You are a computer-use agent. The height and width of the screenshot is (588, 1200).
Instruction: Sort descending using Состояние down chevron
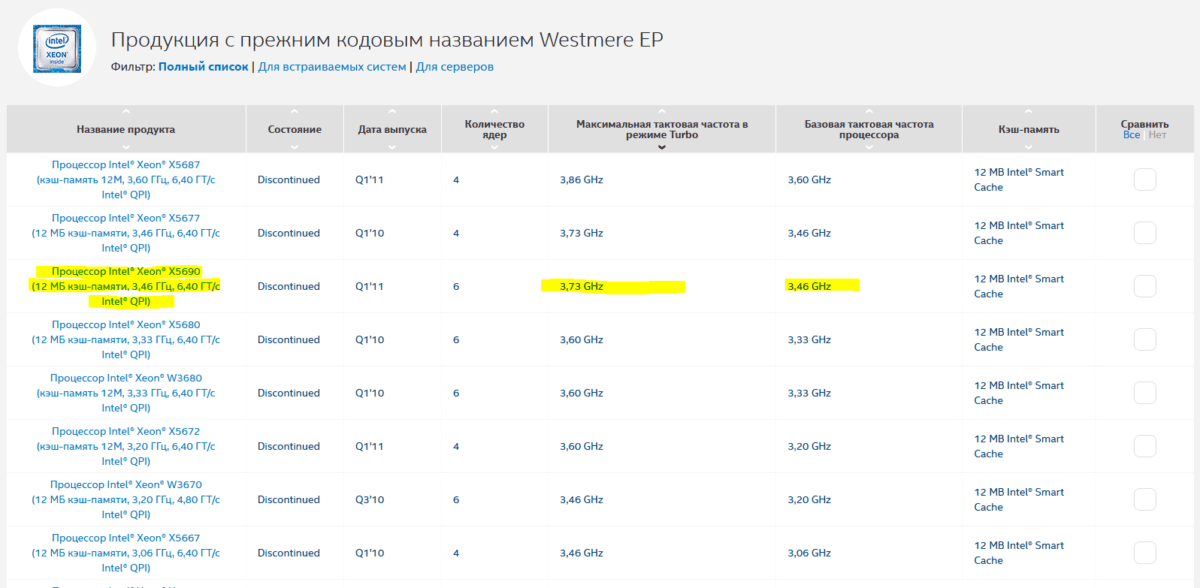[294, 147]
